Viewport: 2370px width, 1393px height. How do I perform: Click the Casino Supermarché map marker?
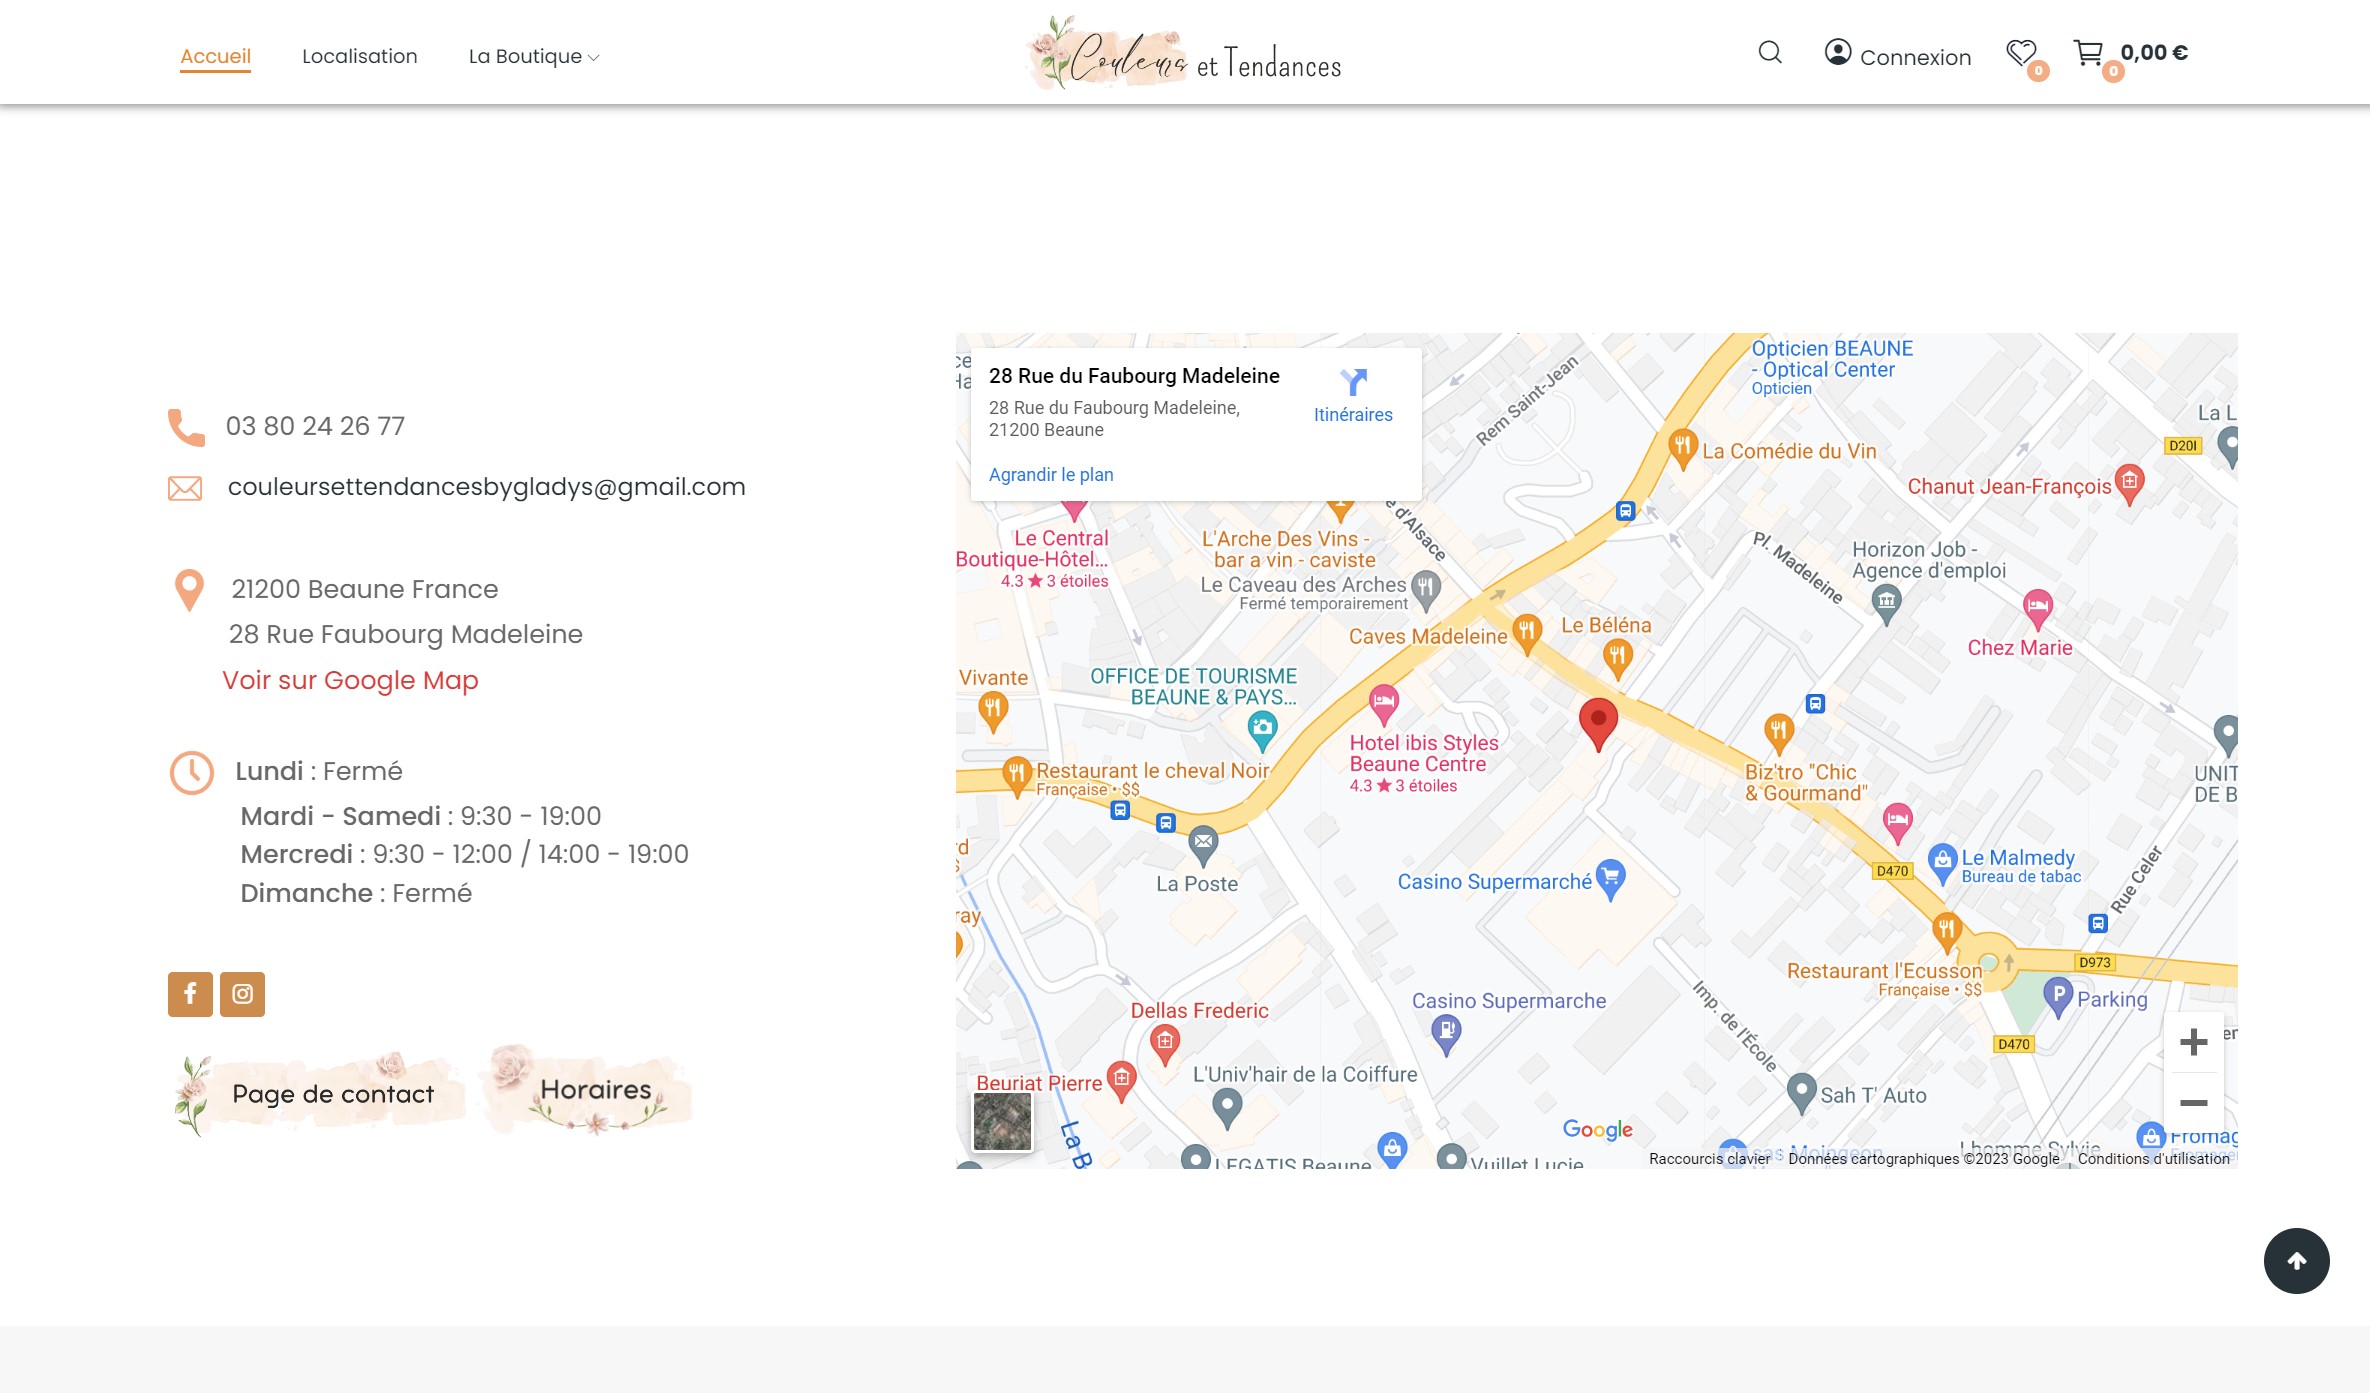coord(1610,878)
